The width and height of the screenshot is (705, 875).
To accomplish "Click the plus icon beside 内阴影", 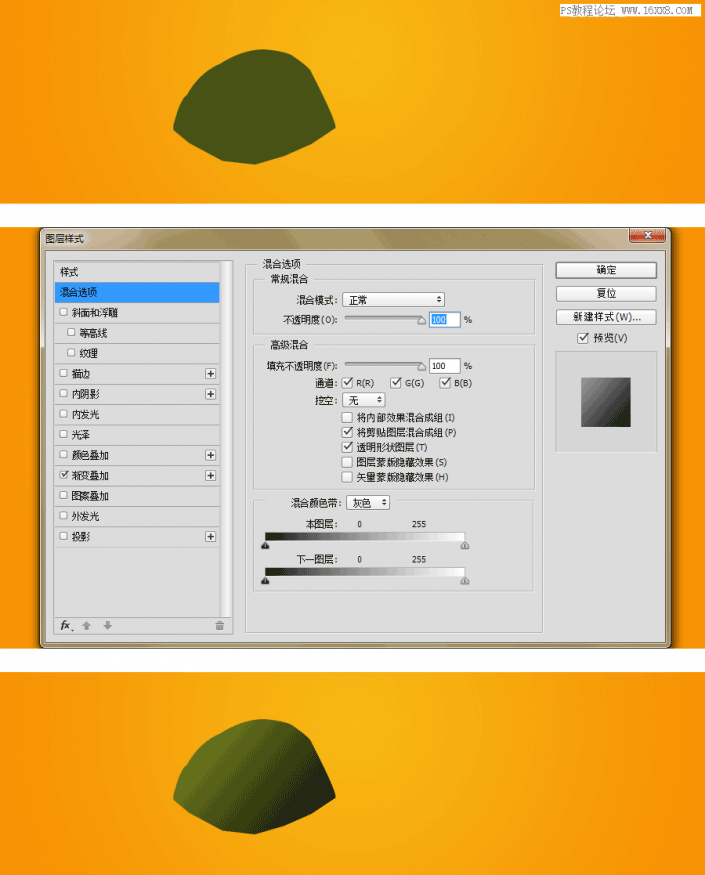I will pyautogui.click(x=210, y=394).
